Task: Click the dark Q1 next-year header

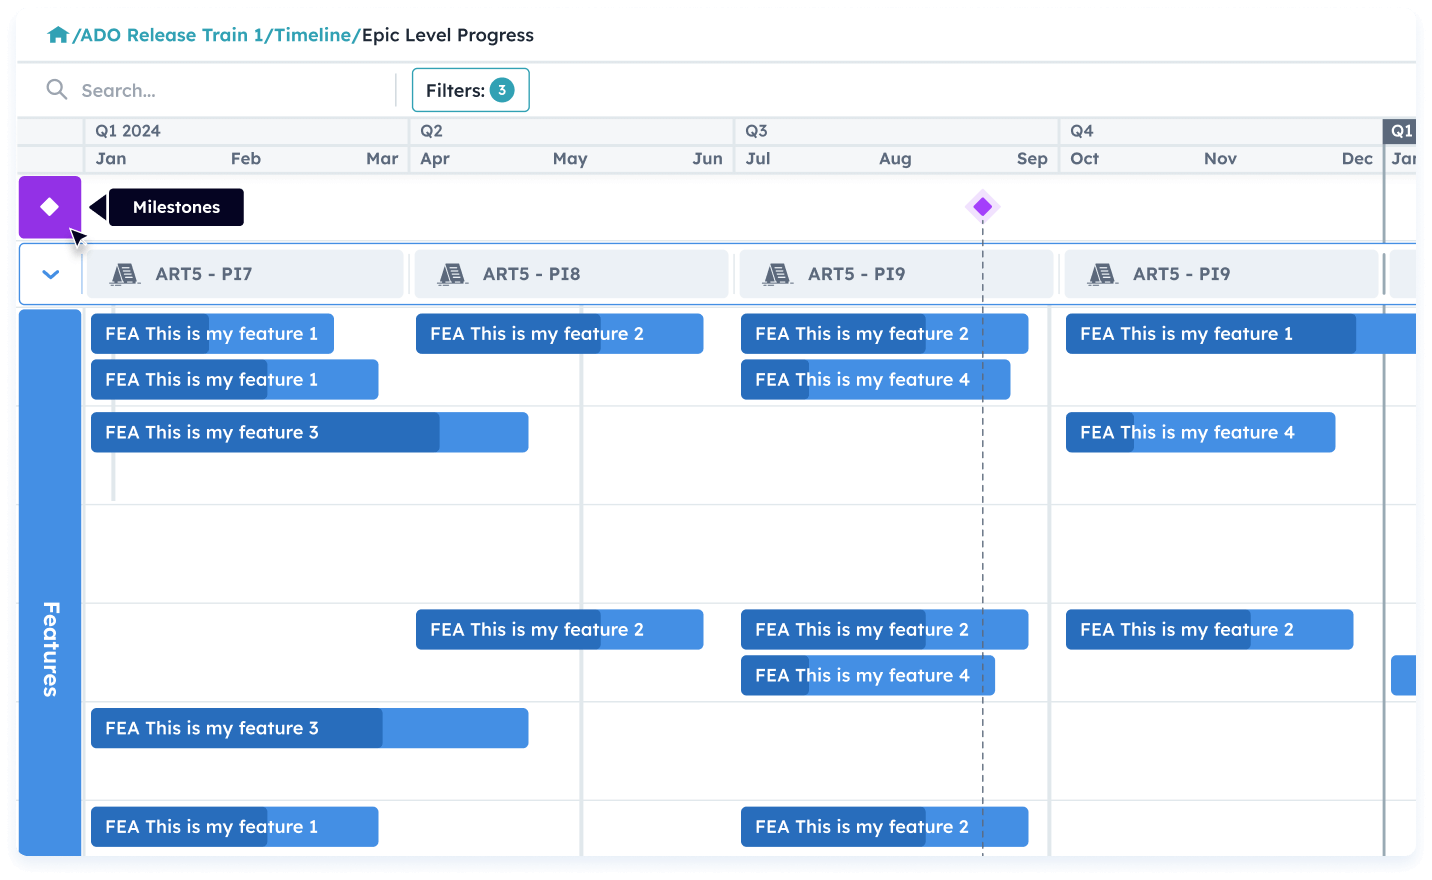Action: [x=1400, y=131]
